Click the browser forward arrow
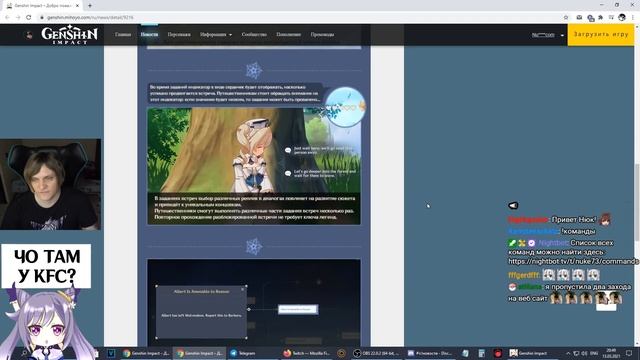Screen dimensions: 640x360 pos(18,17)
